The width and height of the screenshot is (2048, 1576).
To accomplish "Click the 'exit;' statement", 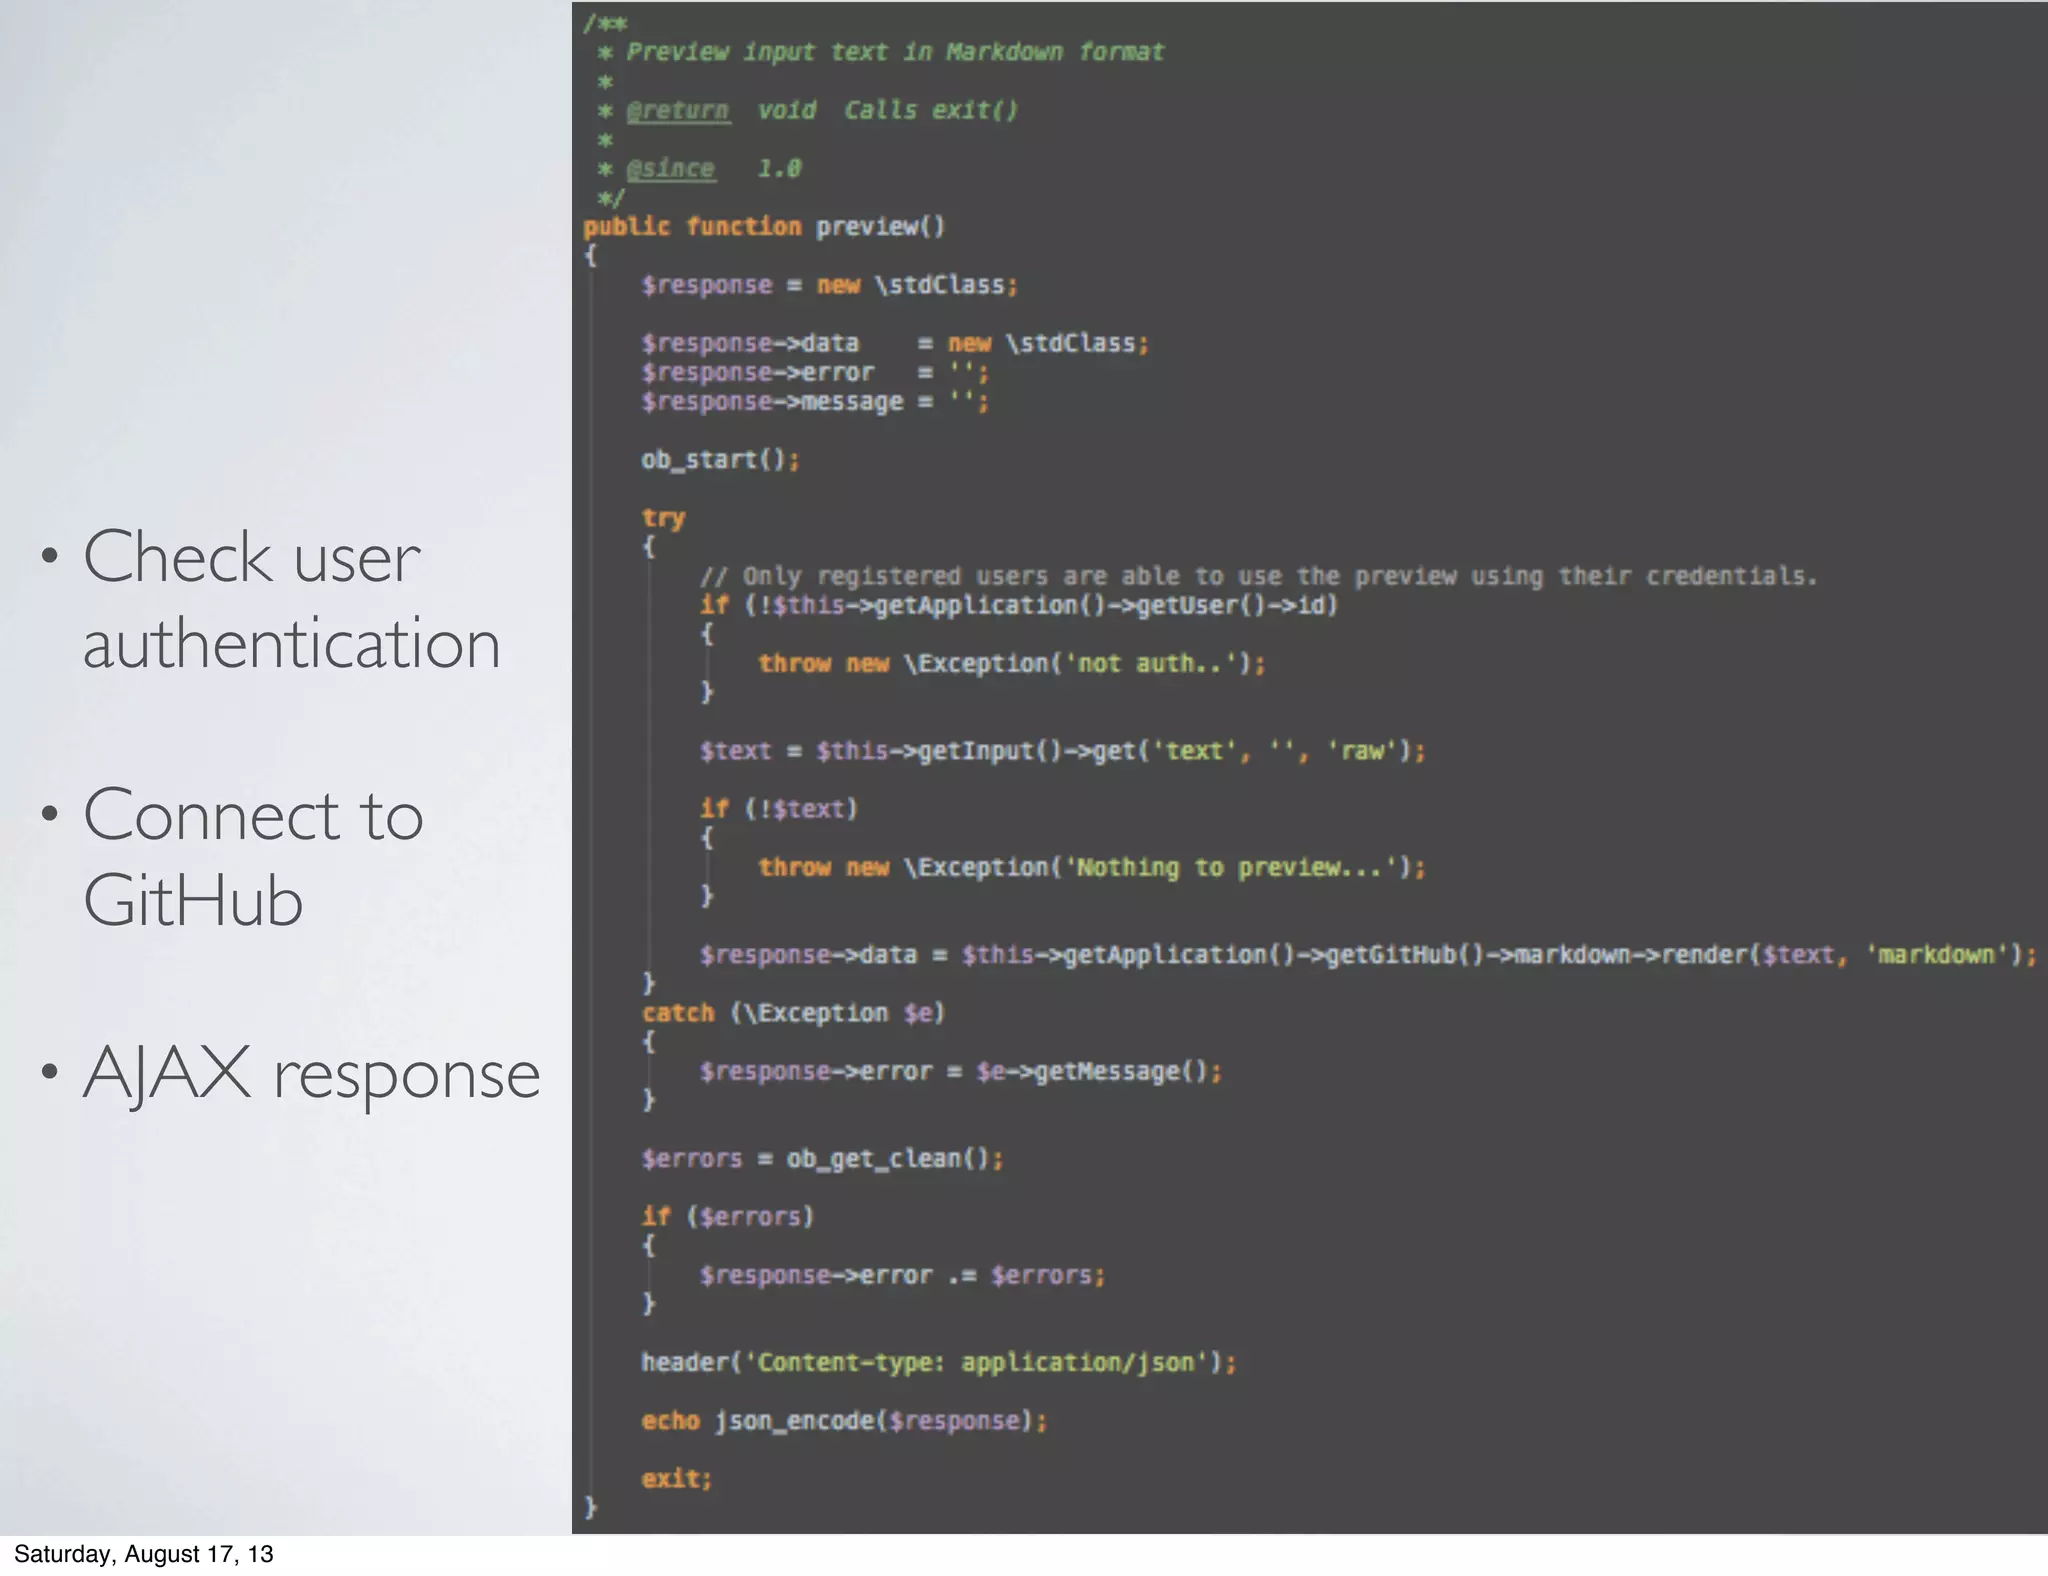I will tap(676, 1479).
